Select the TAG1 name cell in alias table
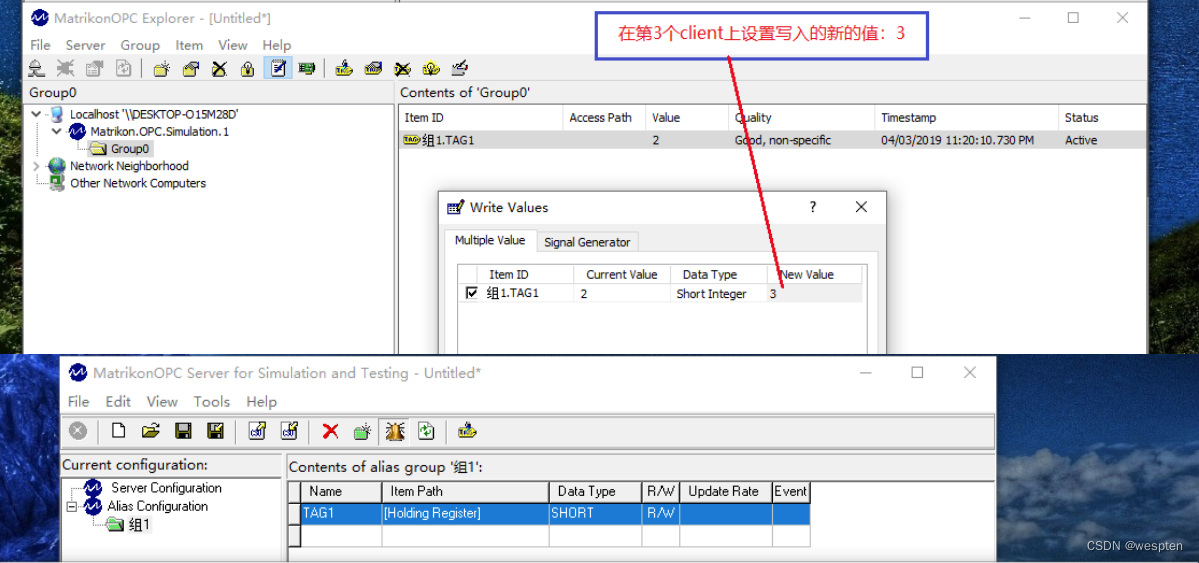The width and height of the screenshot is (1199, 563). pyautogui.click(x=341, y=513)
